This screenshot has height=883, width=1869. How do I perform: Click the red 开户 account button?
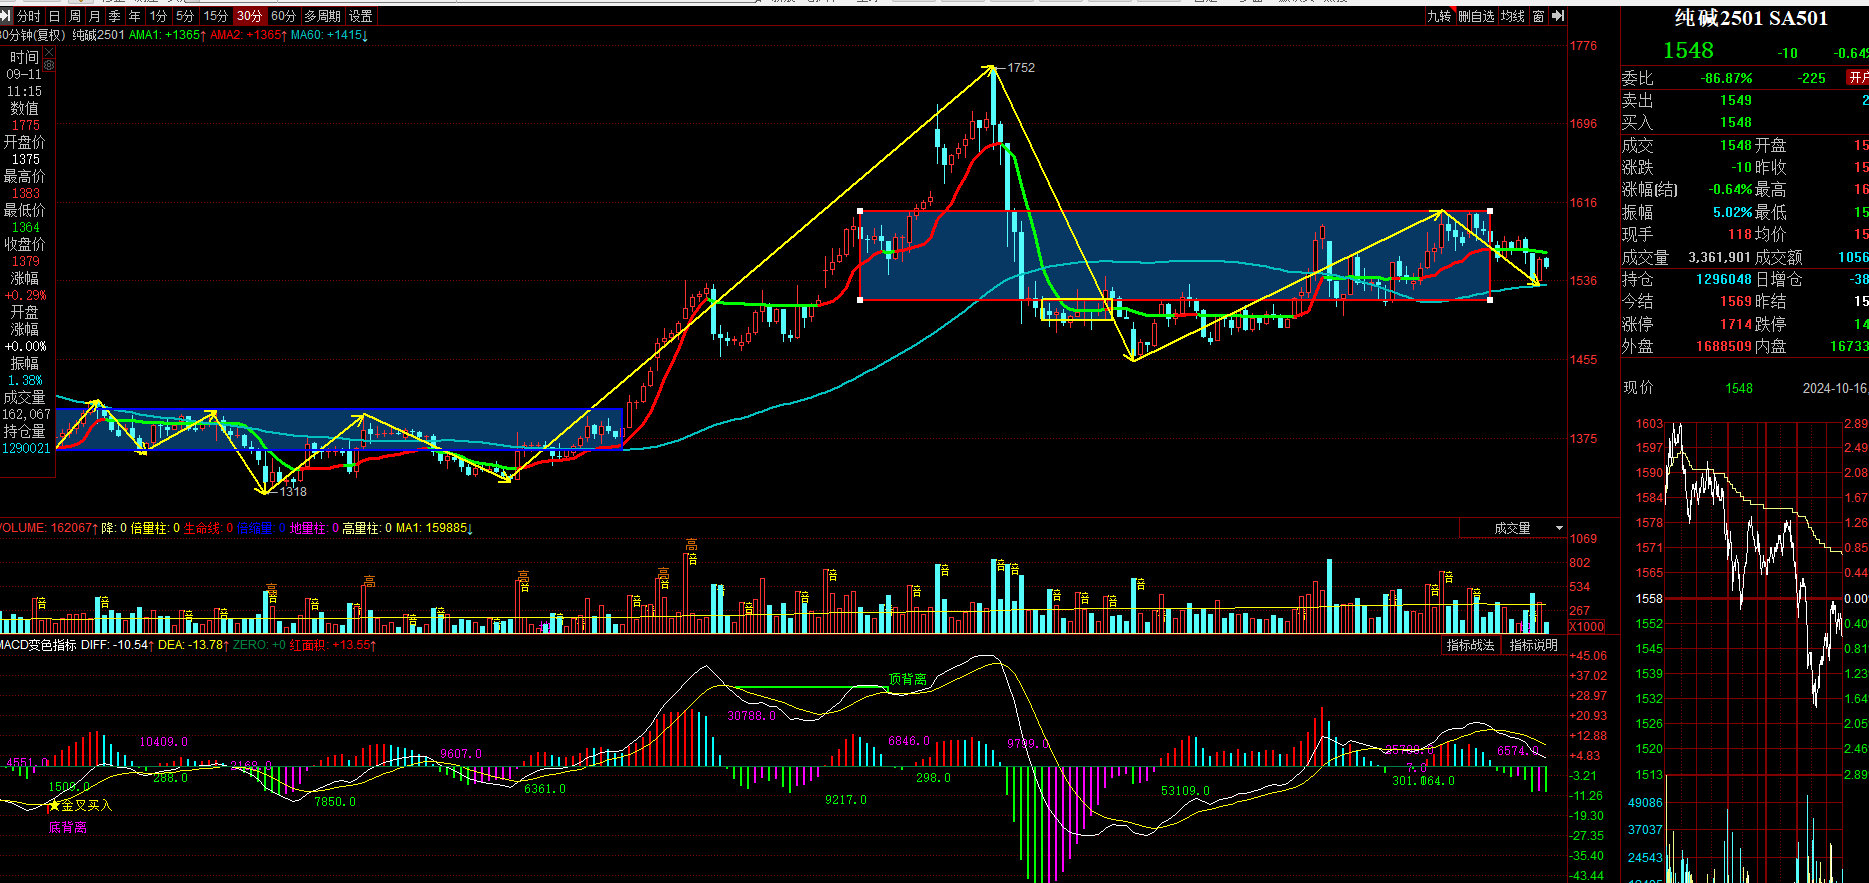pos(1857,78)
